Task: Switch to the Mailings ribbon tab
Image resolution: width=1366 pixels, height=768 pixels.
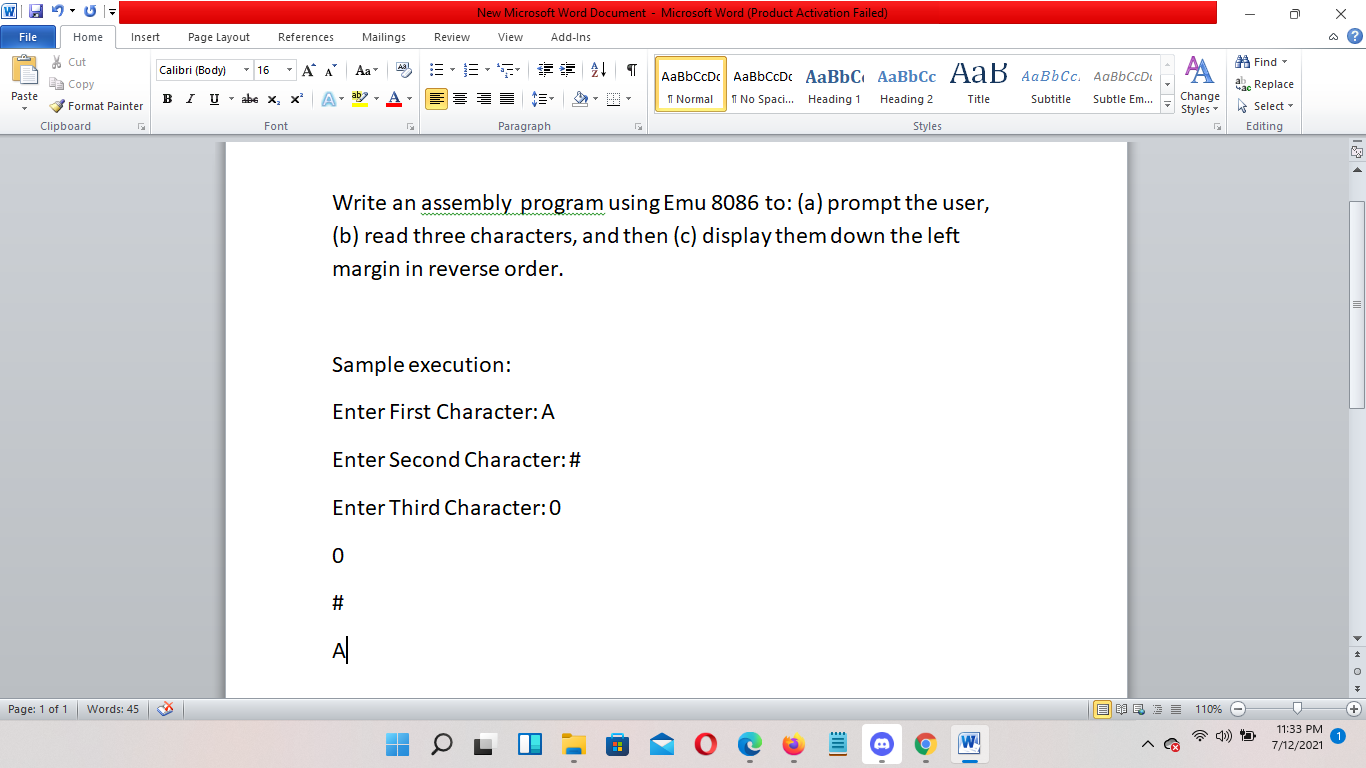Action: [x=383, y=37]
